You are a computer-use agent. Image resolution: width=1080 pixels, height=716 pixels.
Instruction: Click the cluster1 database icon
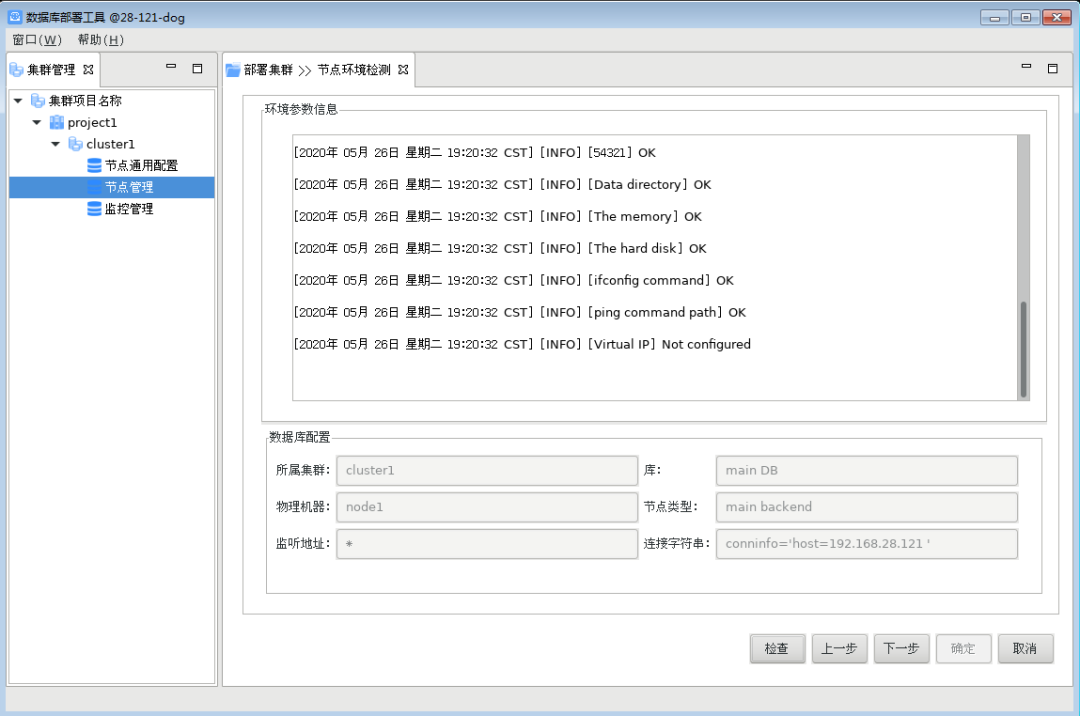(x=76, y=144)
